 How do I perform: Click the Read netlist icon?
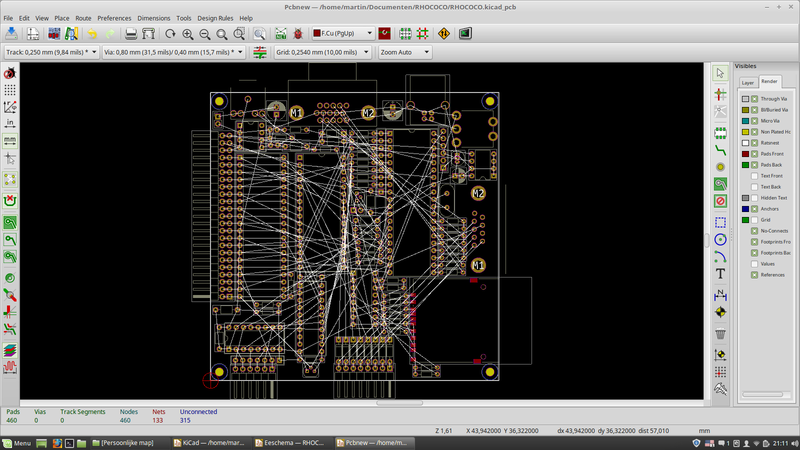281,34
